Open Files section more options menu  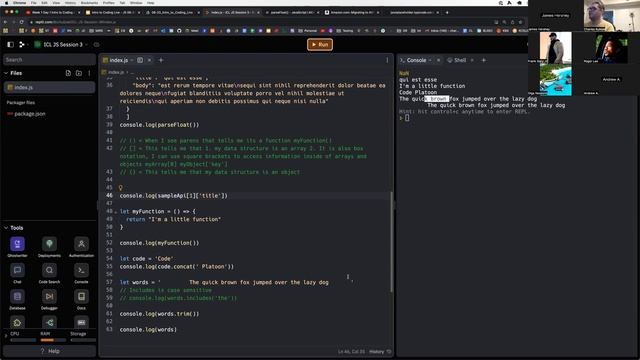(89, 73)
